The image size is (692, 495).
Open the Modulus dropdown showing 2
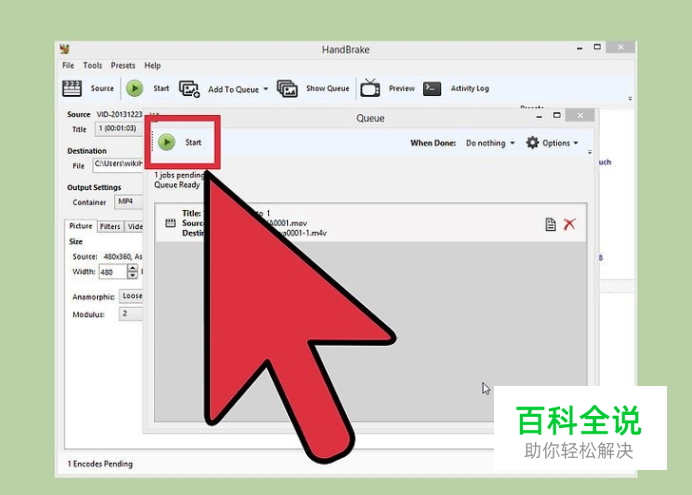coord(132,314)
